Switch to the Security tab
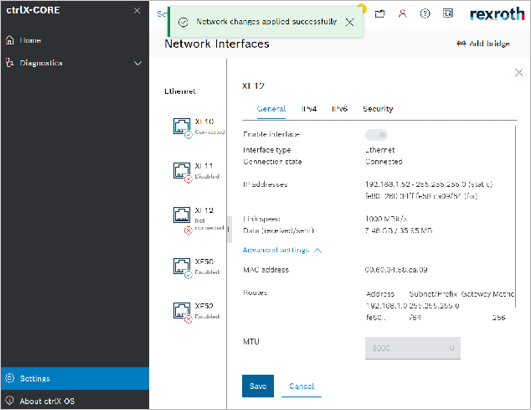Image resolution: width=531 pixels, height=410 pixels. tap(378, 109)
